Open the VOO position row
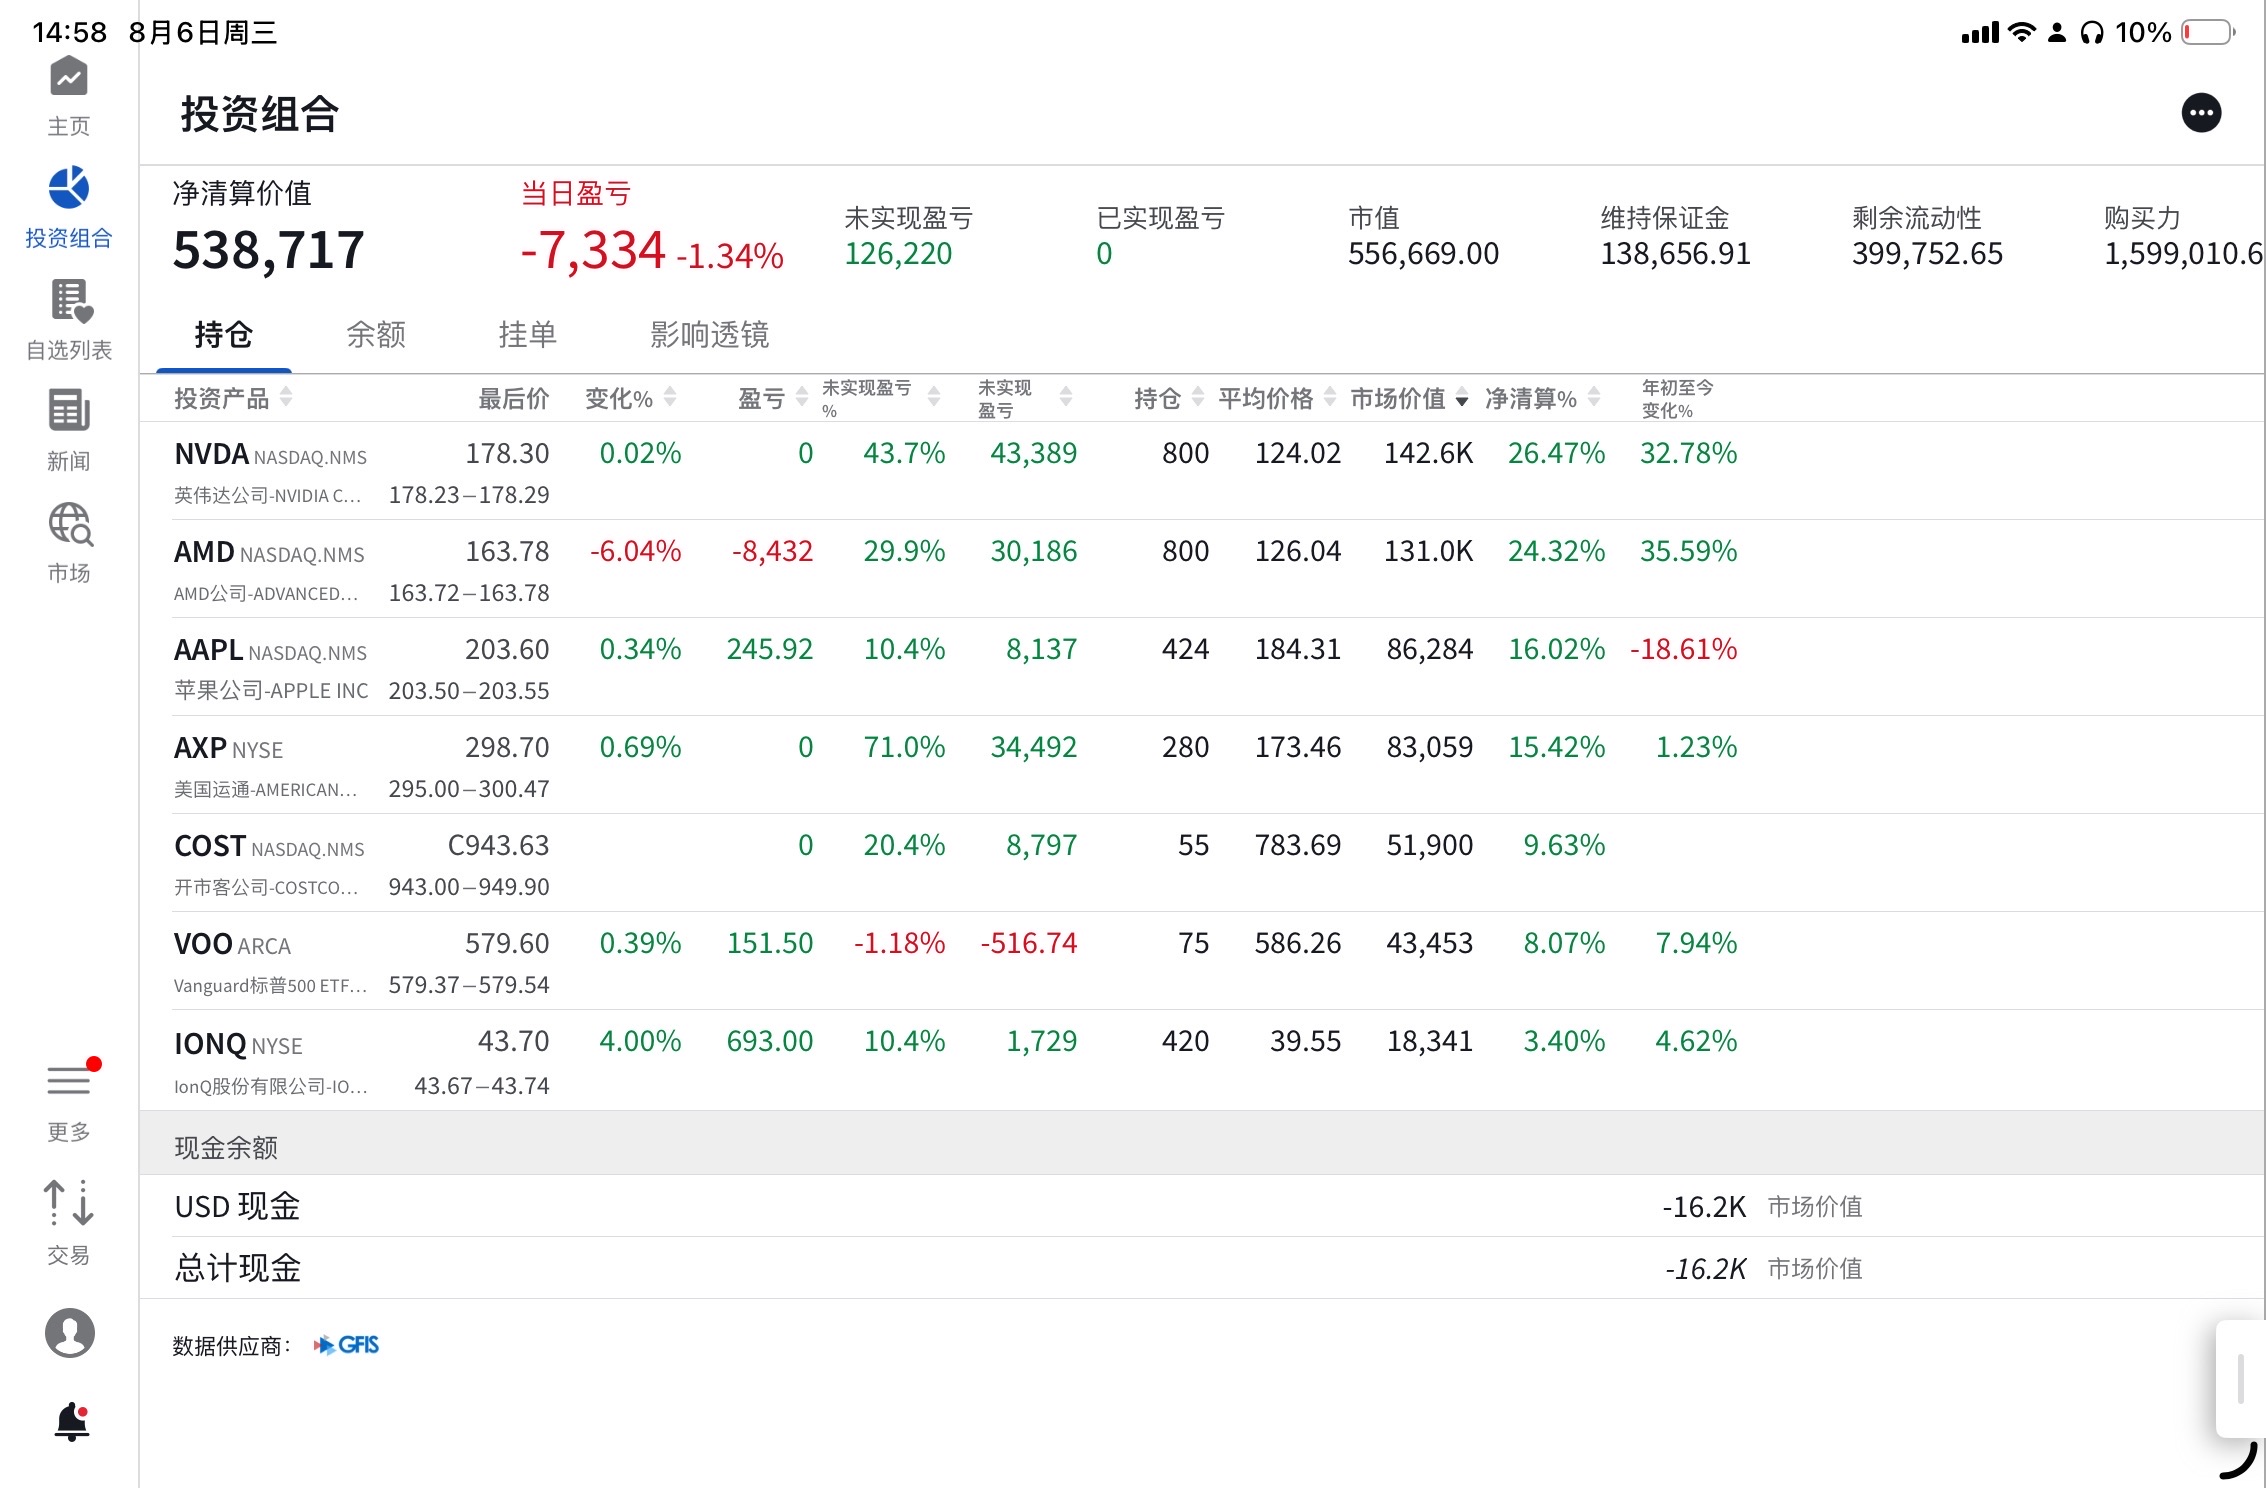Viewport: 2266px width, 1488px height. click(x=1201, y=961)
